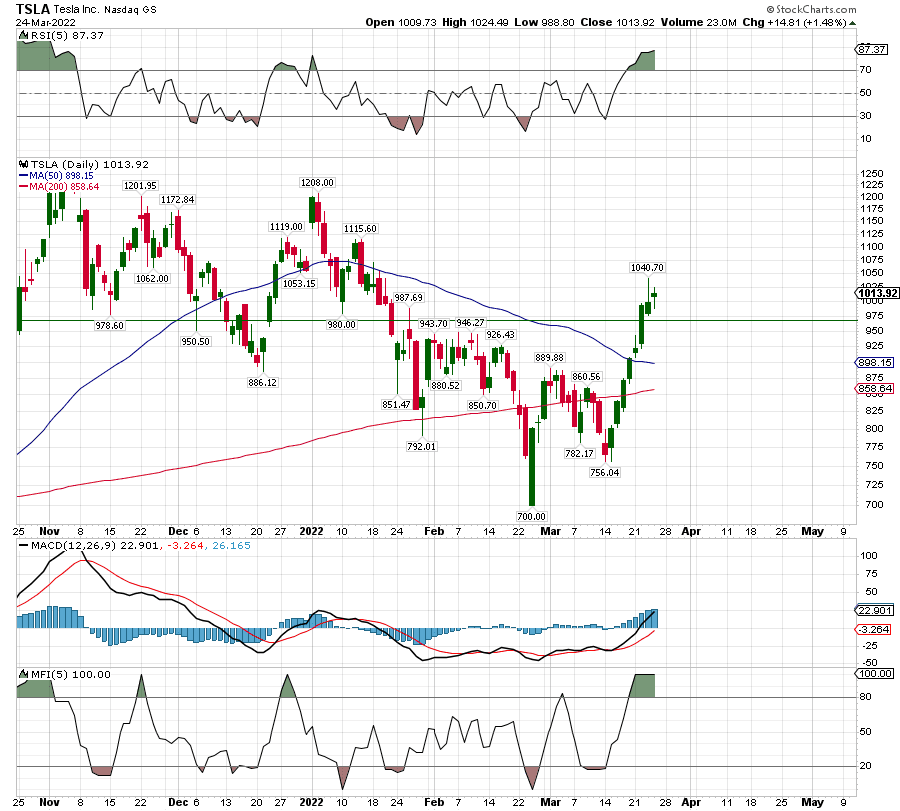
Task: Click the 850.70 price label
Action: coord(482,405)
